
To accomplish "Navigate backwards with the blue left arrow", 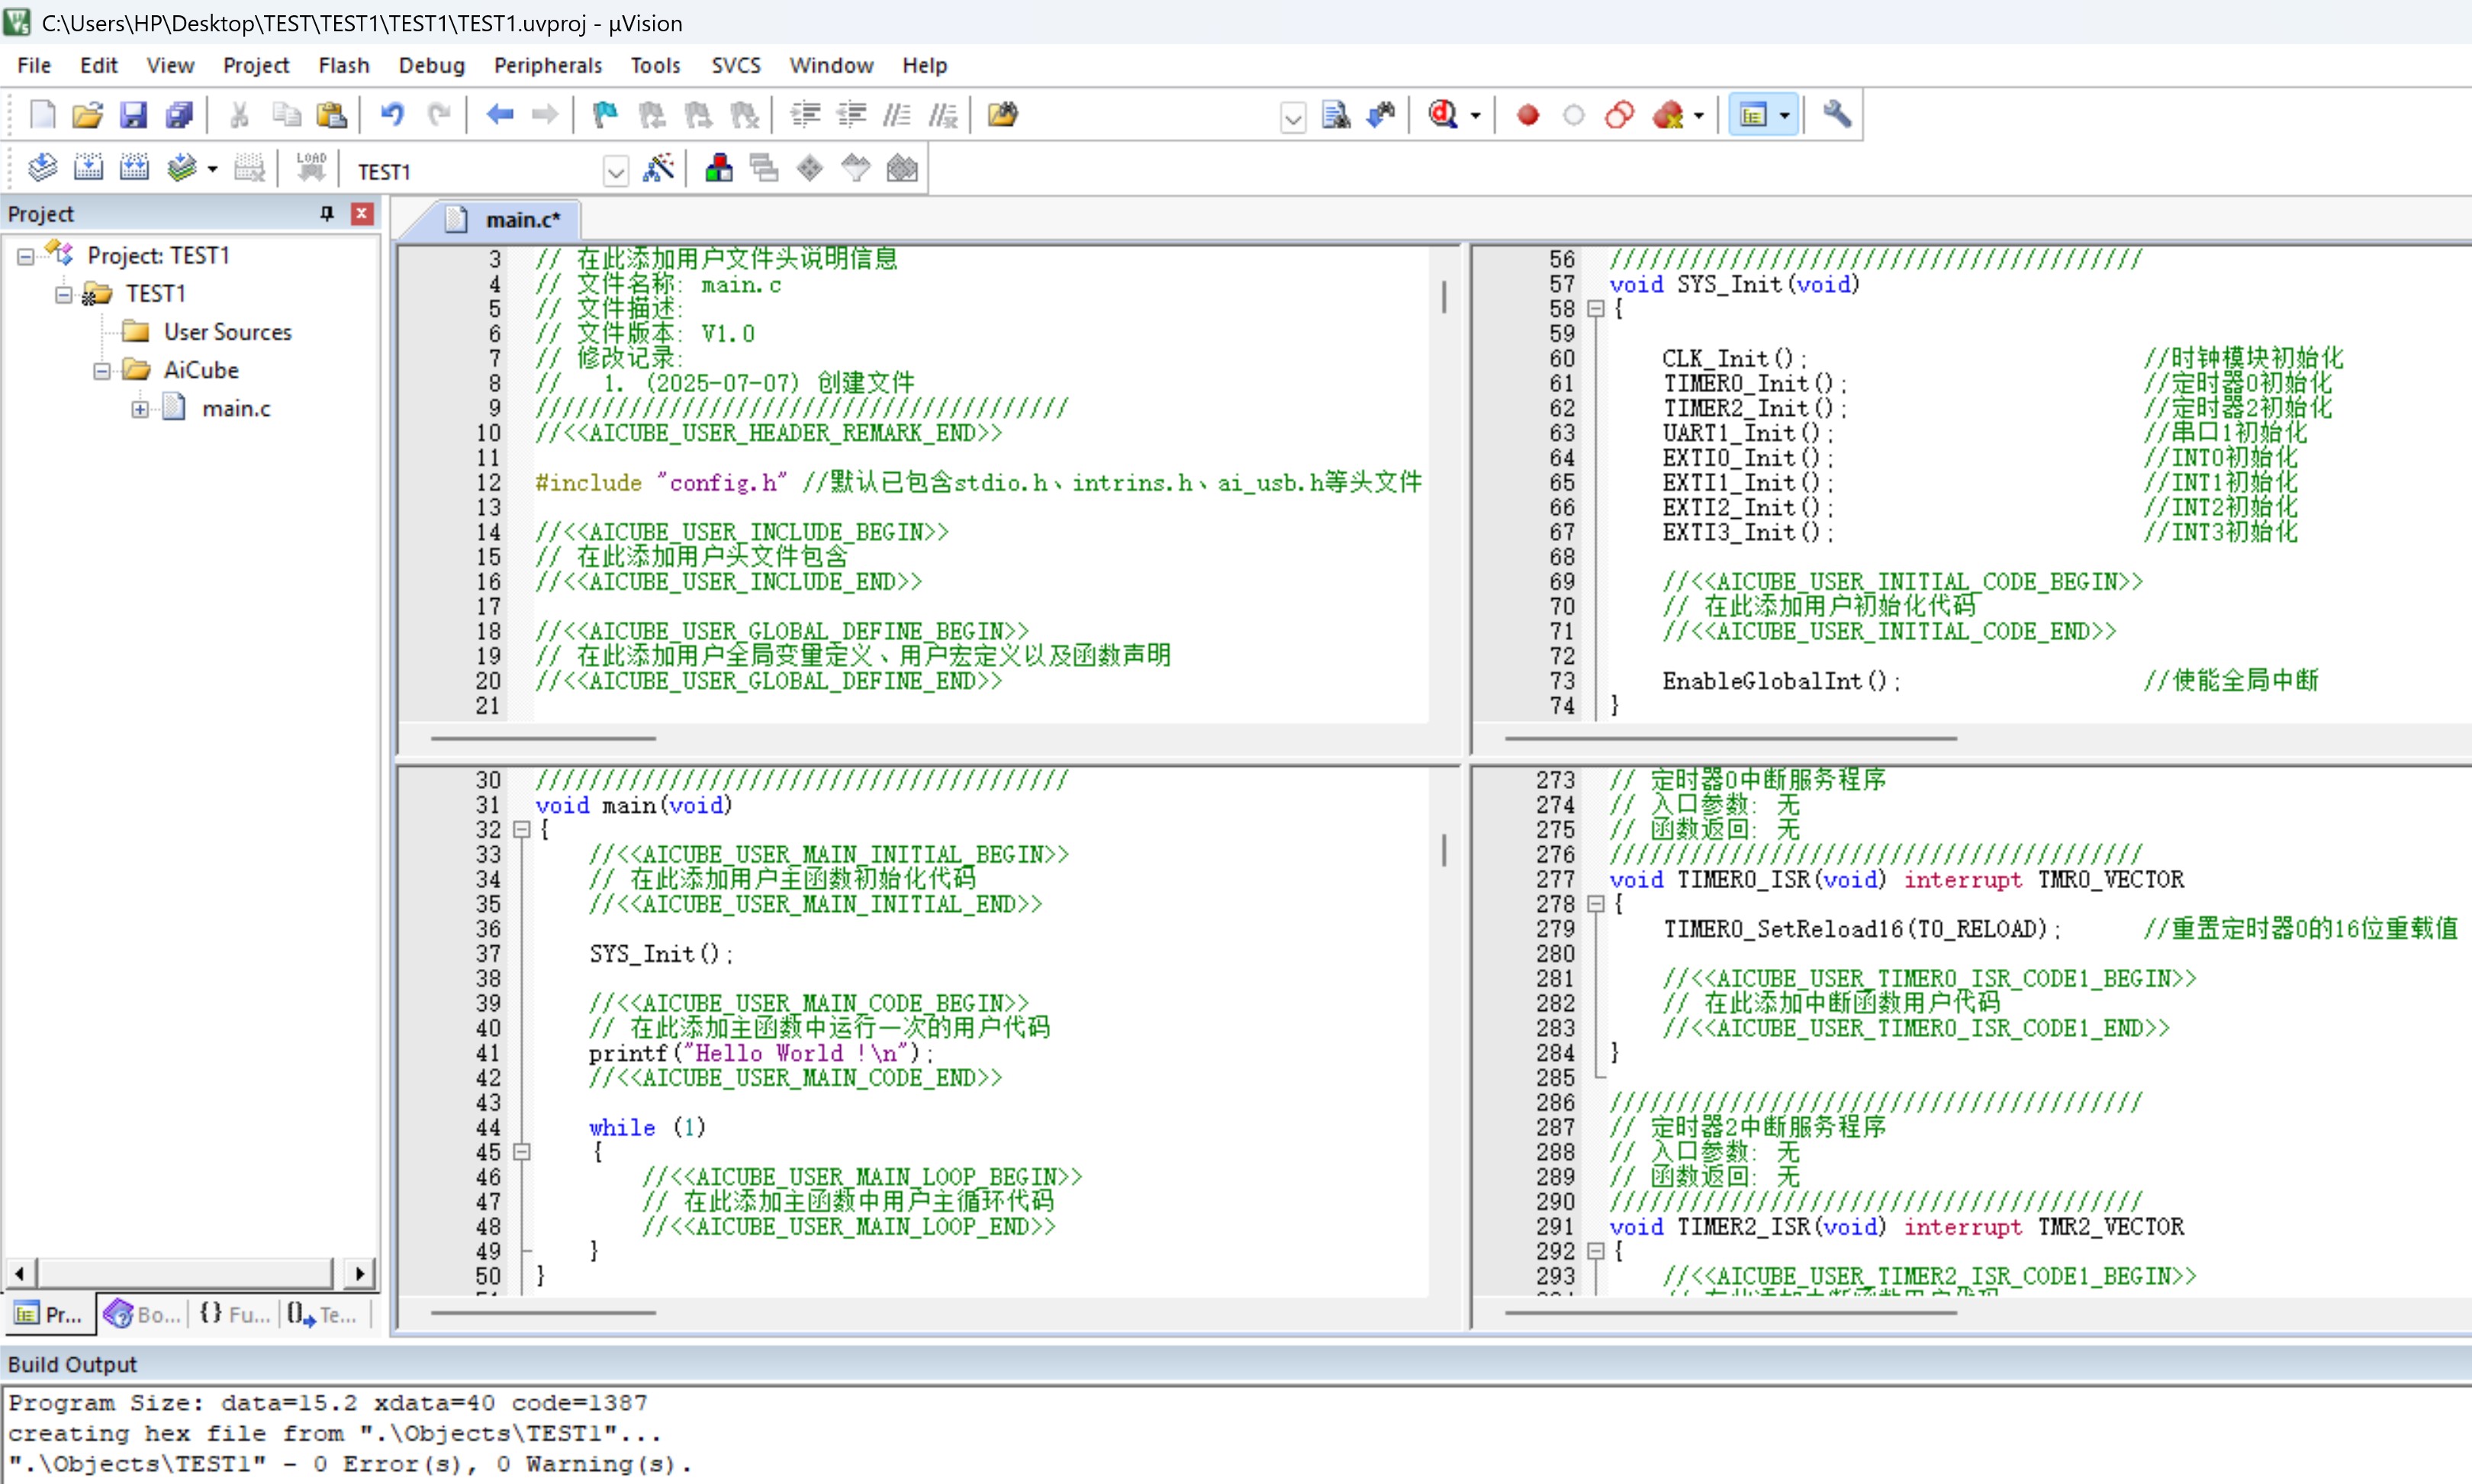I will [499, 115].
